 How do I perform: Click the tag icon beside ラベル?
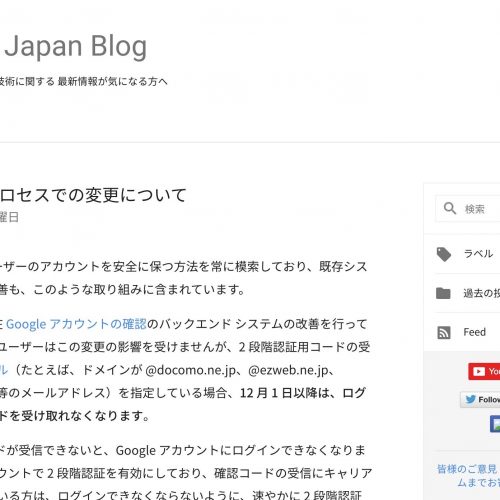point(444,254)
